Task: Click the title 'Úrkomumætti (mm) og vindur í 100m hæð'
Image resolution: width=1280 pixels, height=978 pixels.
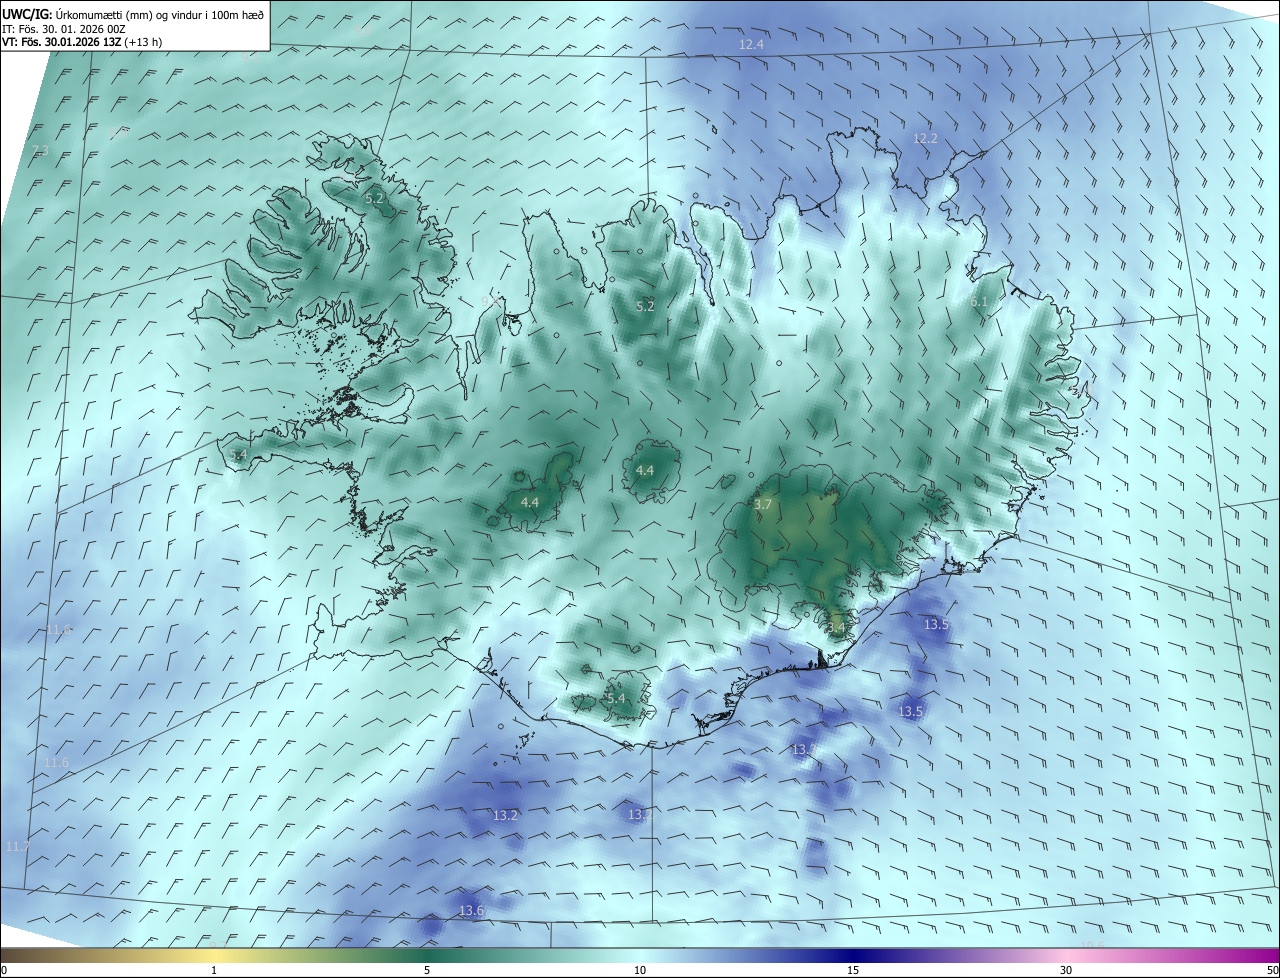Action: 160,14
